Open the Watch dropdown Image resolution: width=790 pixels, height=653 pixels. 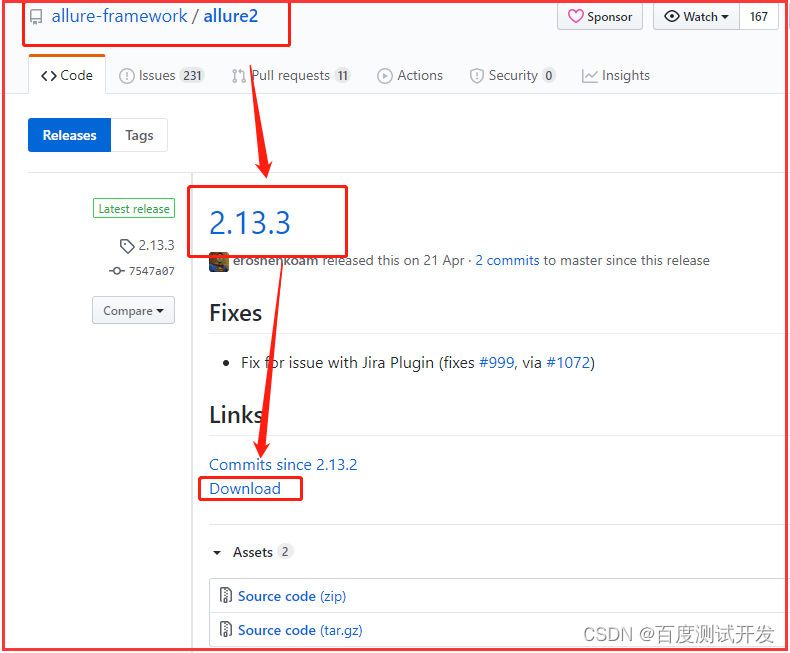696,17
